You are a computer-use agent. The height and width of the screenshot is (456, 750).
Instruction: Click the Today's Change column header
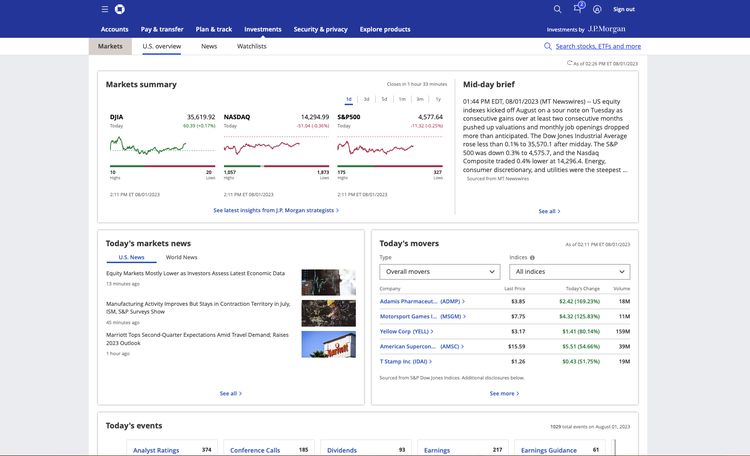(583, 289)
